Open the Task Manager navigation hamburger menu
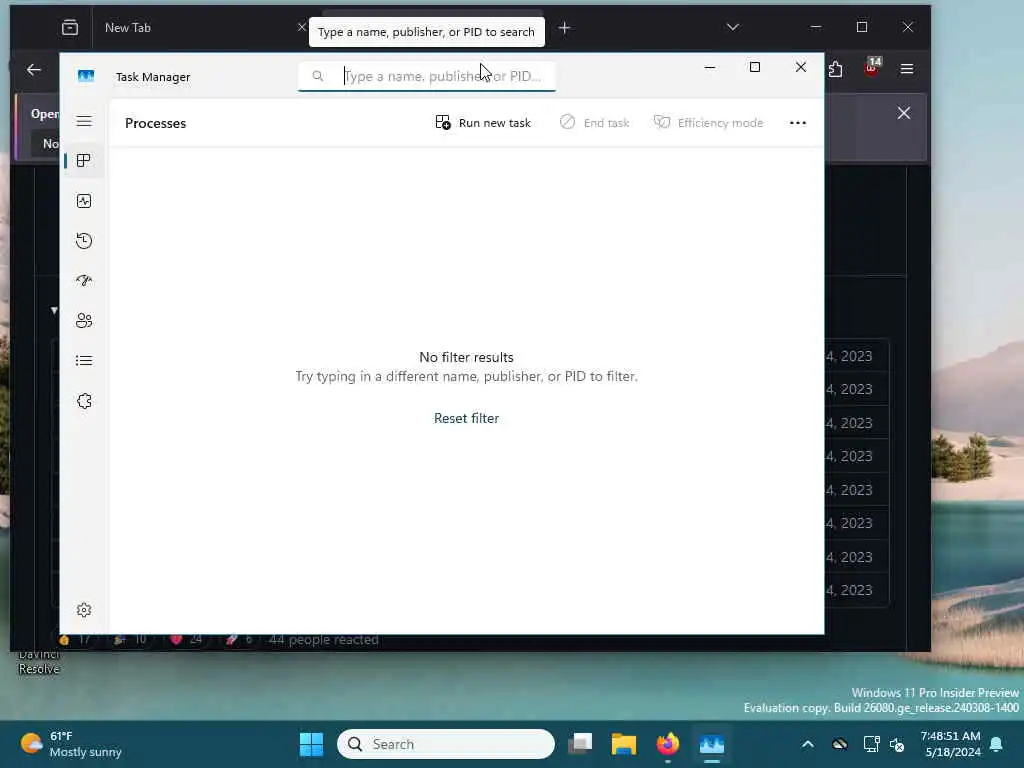Viewport: 1024px width, 768px height. (x=84, y=121)
